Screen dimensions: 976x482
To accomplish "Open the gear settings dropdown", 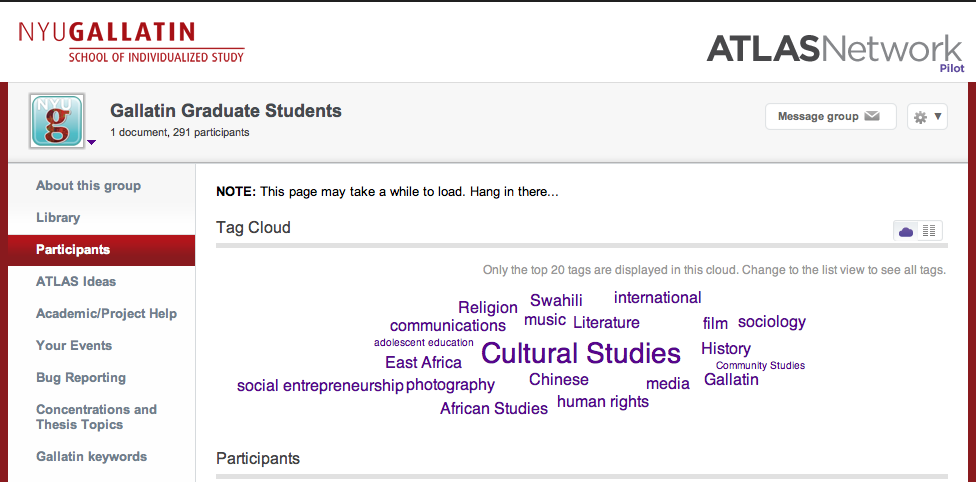I will (927, 116).
